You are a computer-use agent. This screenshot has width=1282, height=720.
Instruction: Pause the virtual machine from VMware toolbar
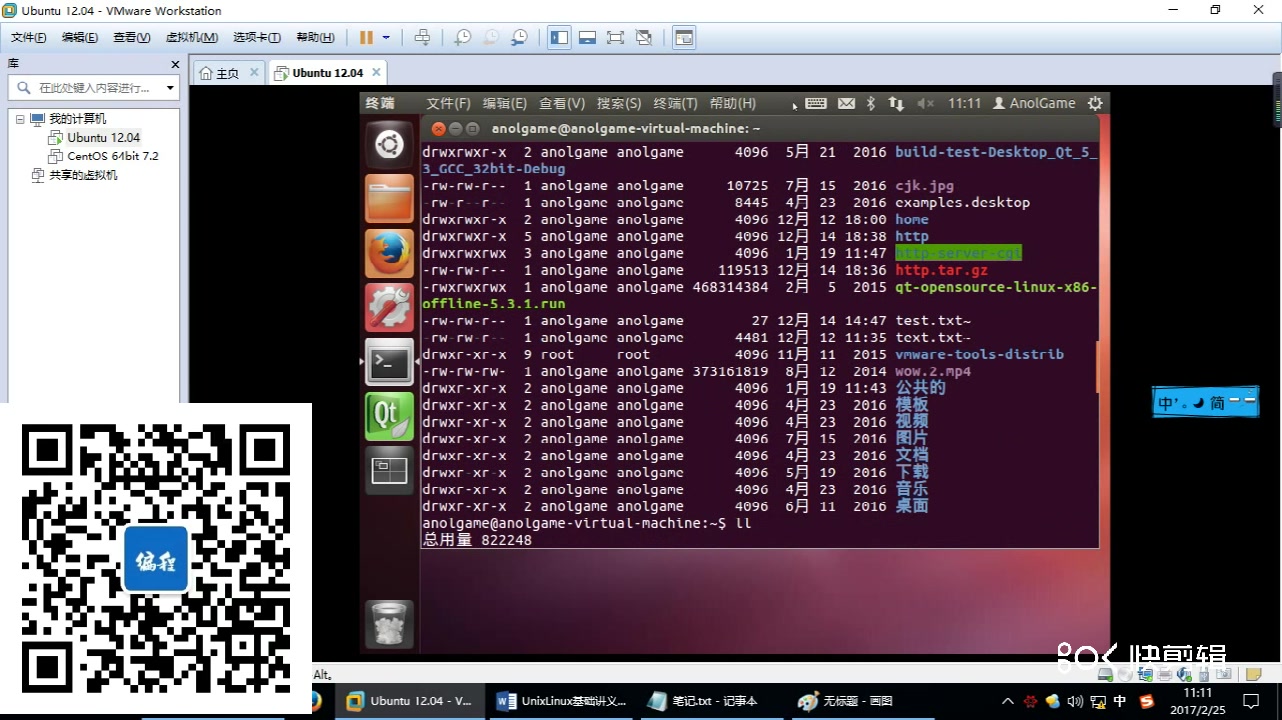coord(366,37)
